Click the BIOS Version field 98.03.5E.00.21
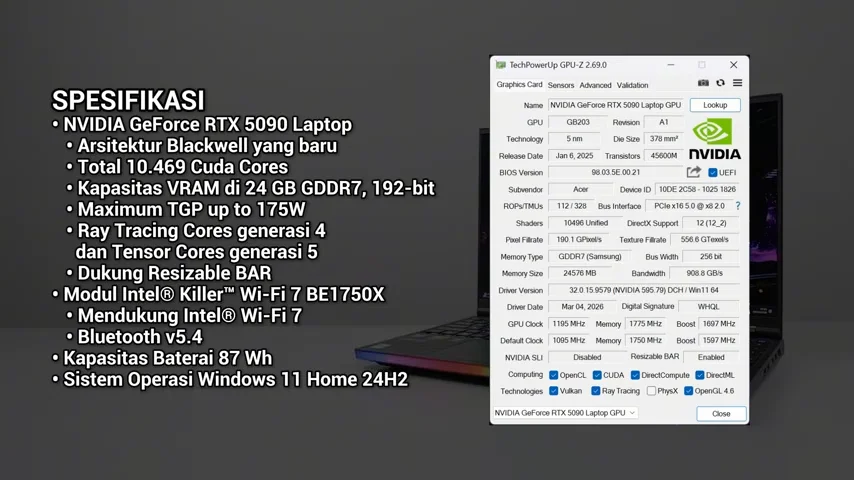The height and width of the screenshot is (480, 854). coord(615,172)
